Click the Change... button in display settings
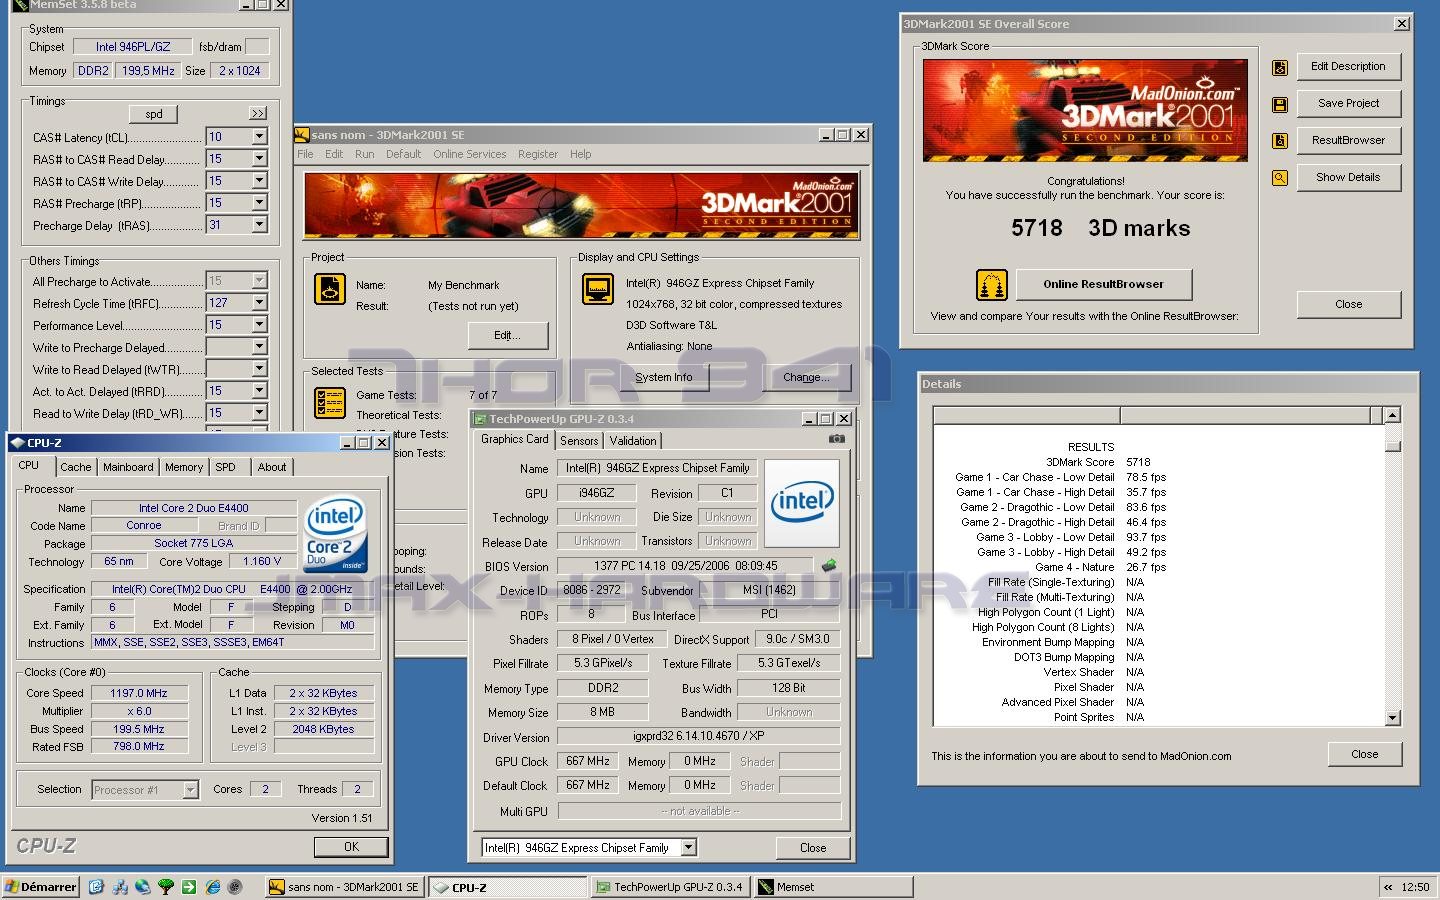1440x900 pixels. coord(806,378)
